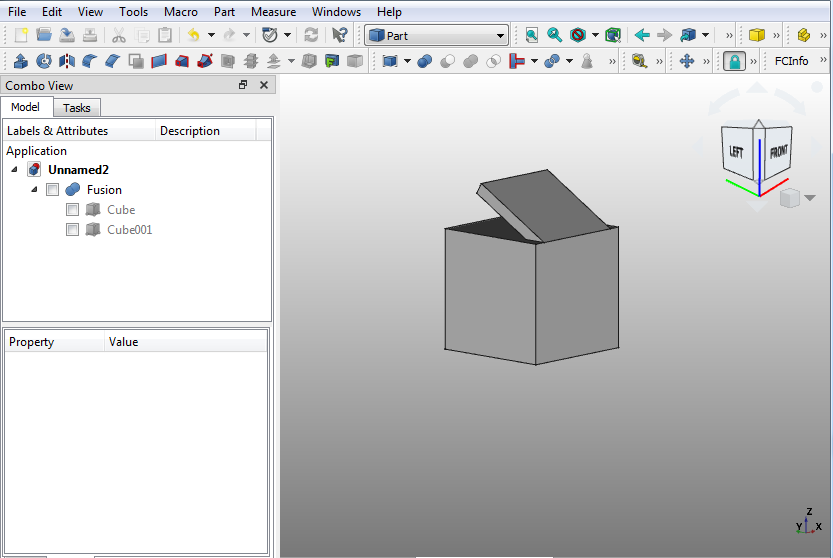Image resolution: width=833 pixels, height=558 pixels.
Task: Switch to the Tasks tab
Action: click(77, 108)
